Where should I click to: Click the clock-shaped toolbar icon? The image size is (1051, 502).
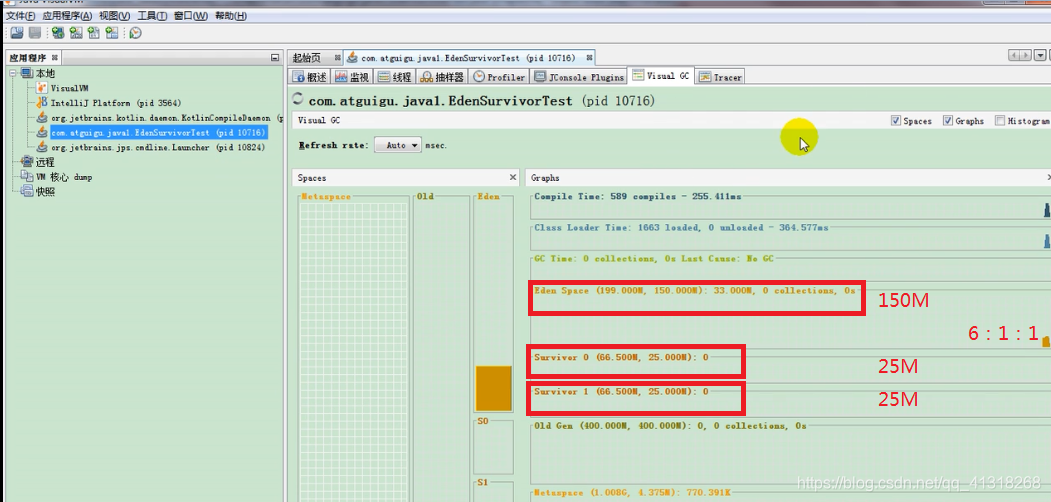click(135, 32)
